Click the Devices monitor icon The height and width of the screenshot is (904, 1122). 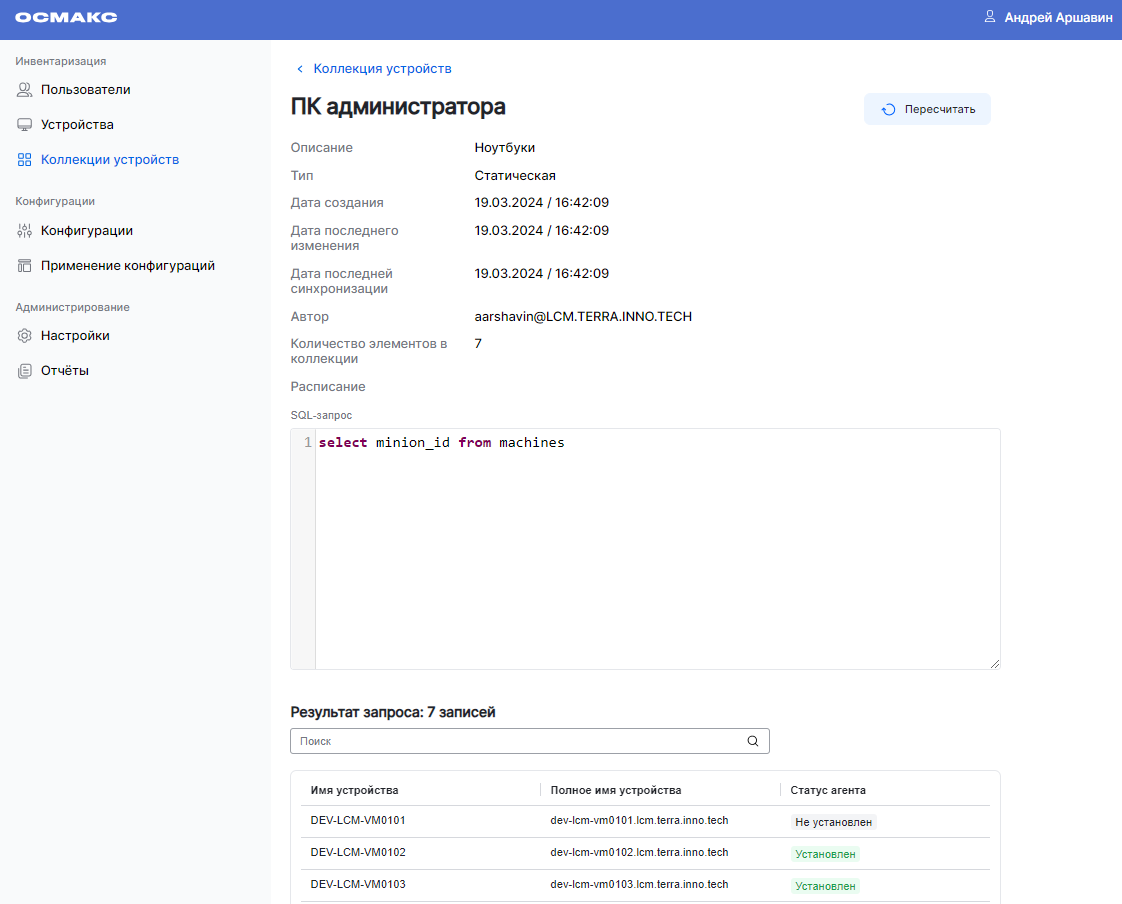(x=25, y=125)
